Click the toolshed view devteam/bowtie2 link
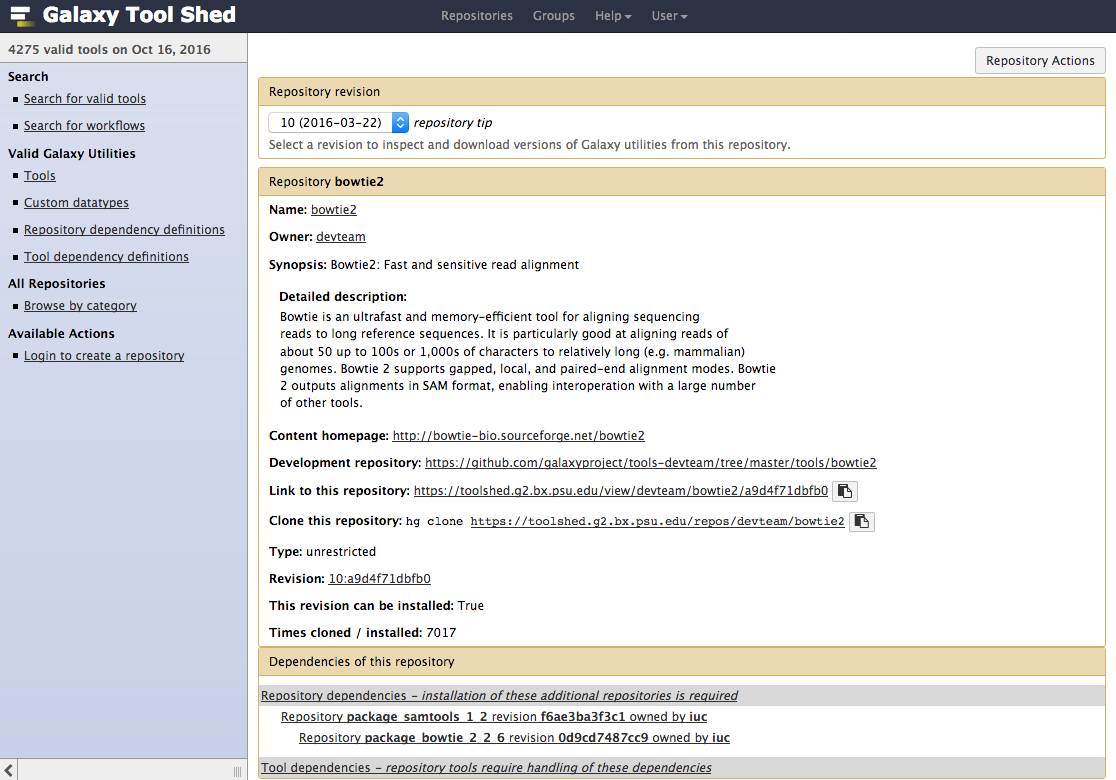 point(621,491)
